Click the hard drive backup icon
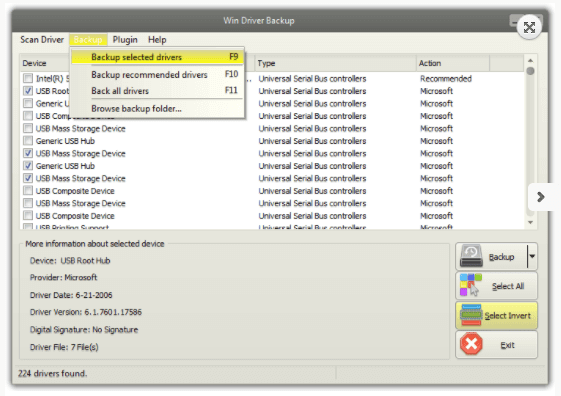 (x=471, y=256)
